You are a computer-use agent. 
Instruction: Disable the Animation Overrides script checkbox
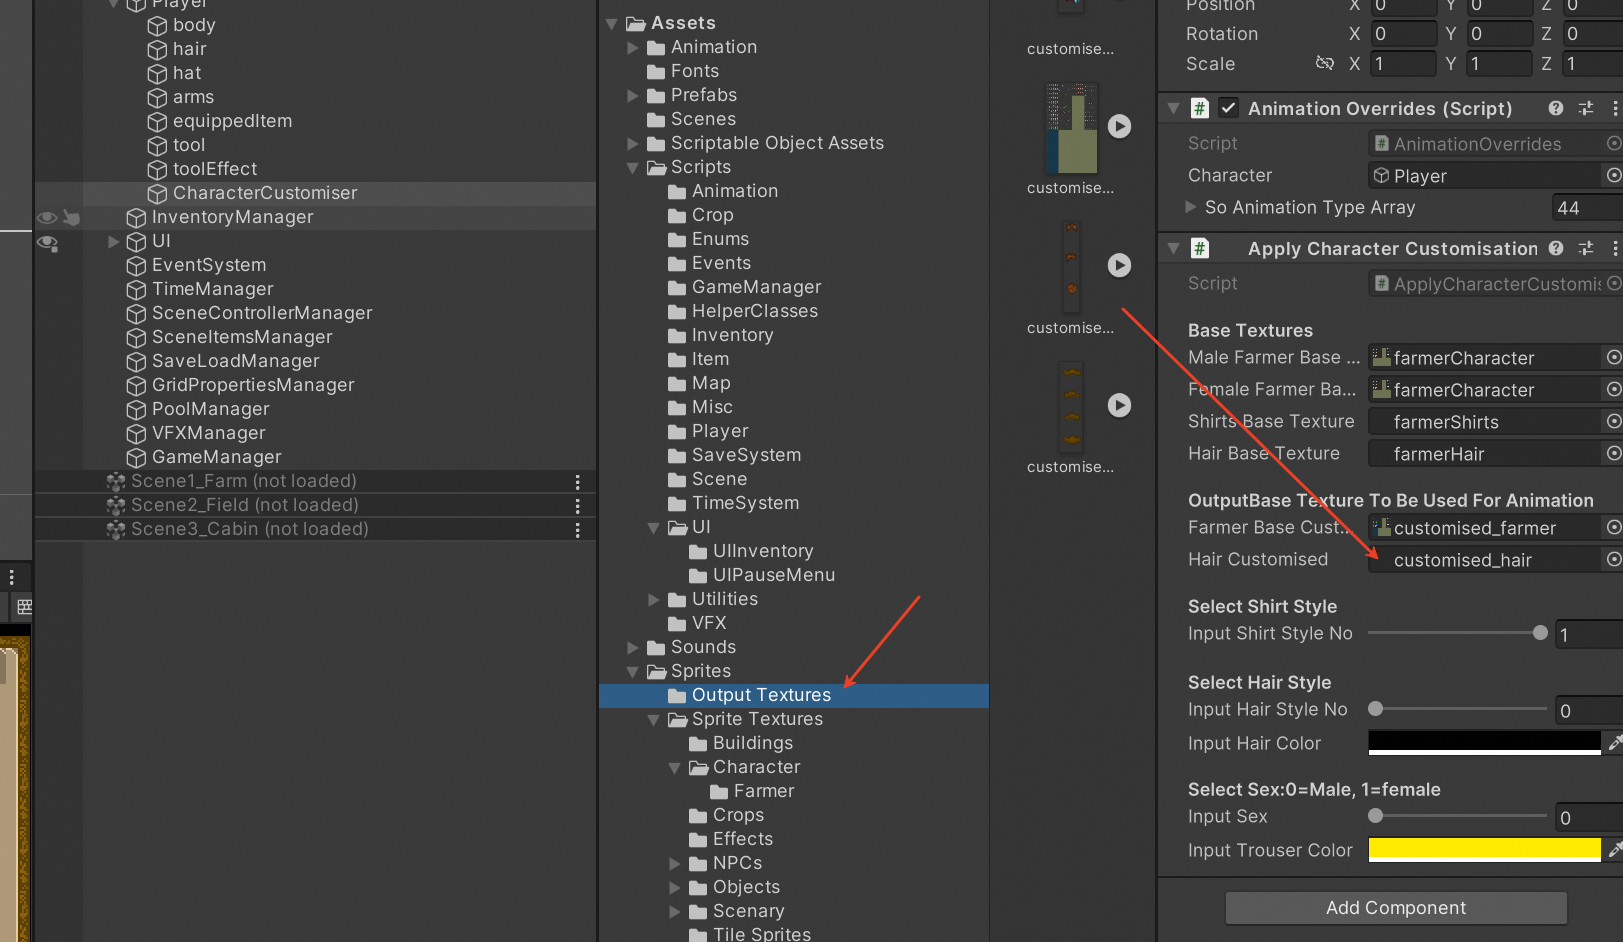[x=1229, y=108]
